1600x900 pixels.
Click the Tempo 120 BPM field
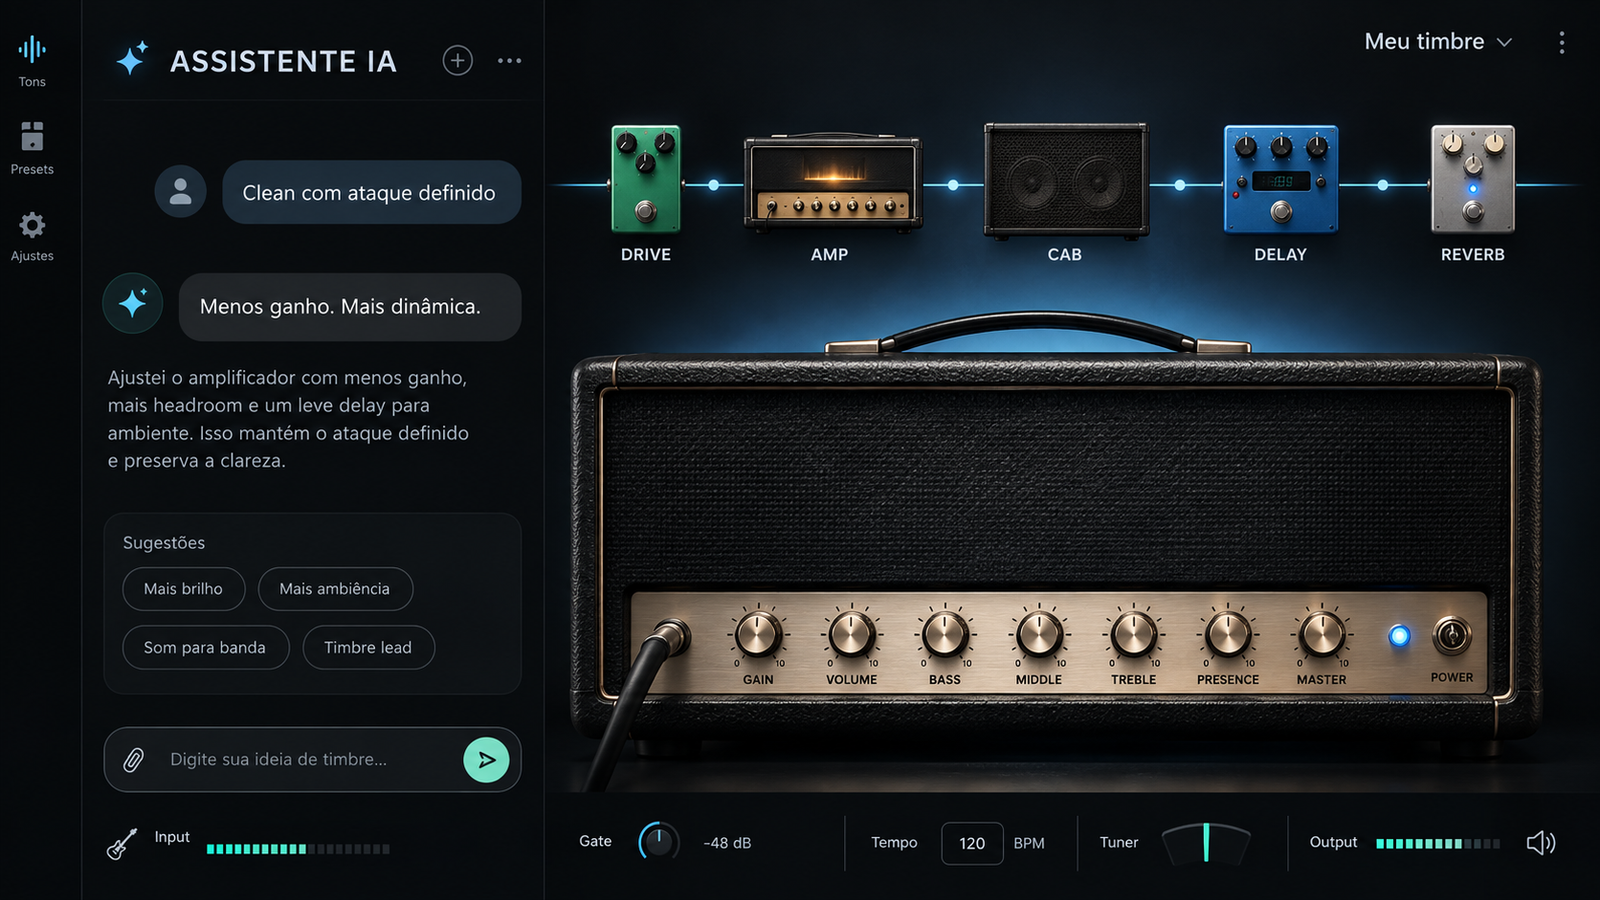[x=972, y=843]
